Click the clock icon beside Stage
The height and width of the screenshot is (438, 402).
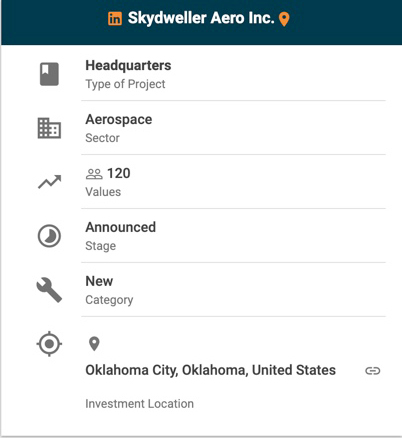pos(49,236)
